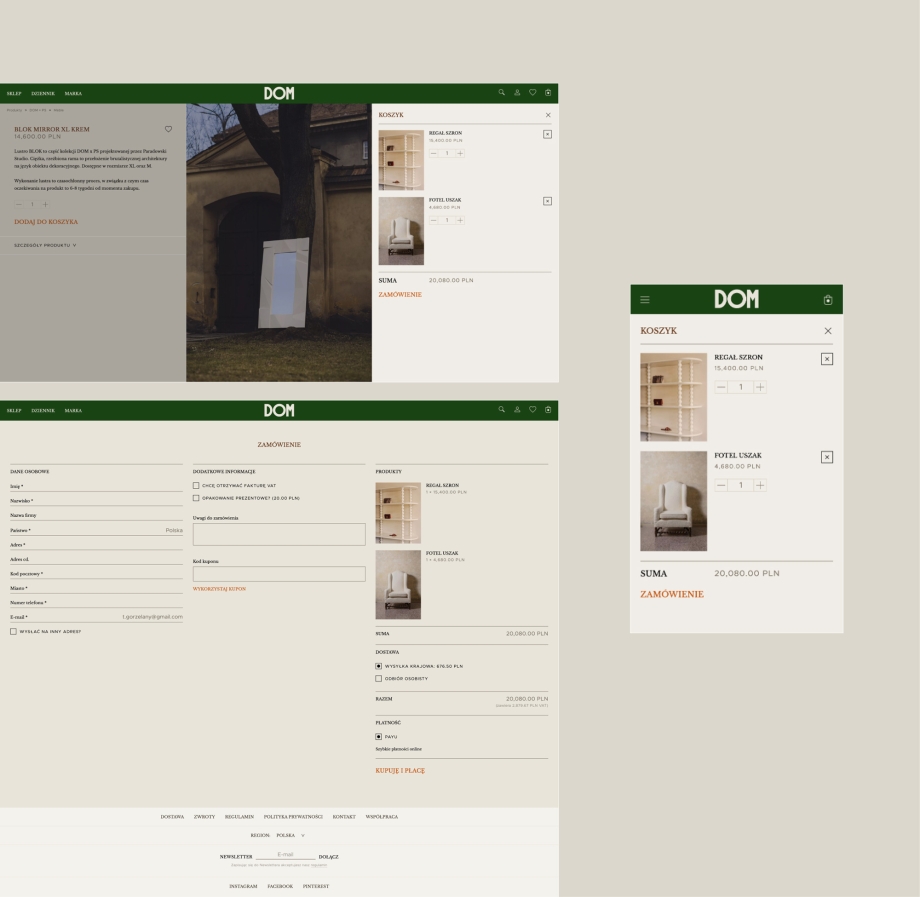Open the Państwo country field showing Polska
Screen dimensions: 920x897
96,530
